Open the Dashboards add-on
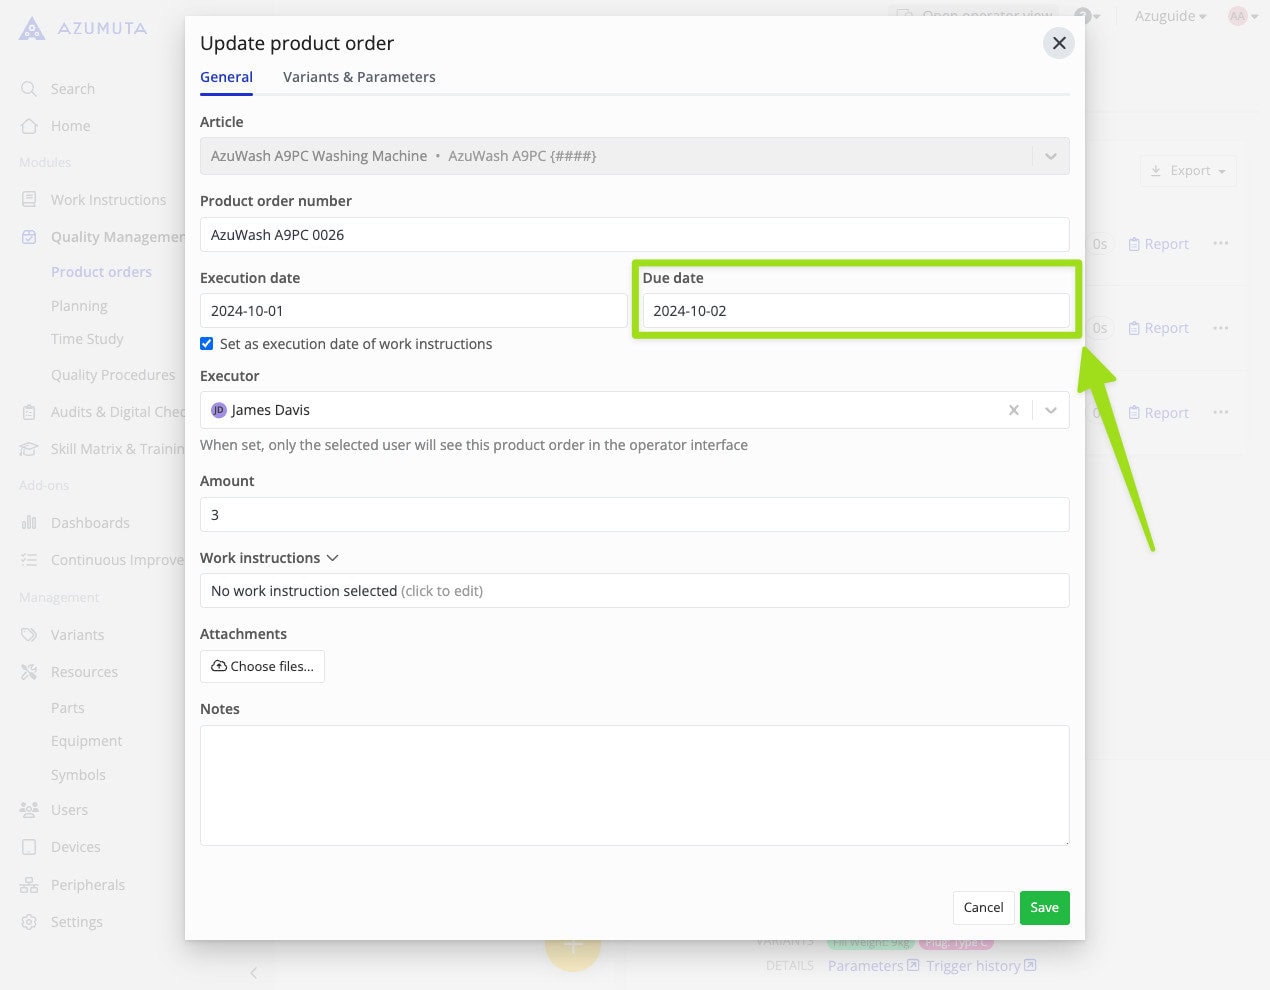The height and width of the screenshot is (990, 1270). (x=89, y=522)
